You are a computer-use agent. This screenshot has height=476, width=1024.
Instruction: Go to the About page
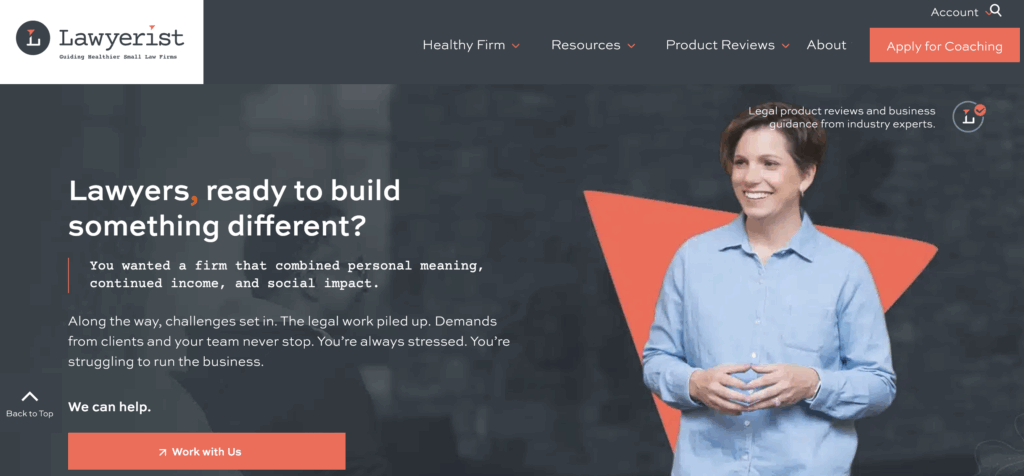tap(826, 45)
